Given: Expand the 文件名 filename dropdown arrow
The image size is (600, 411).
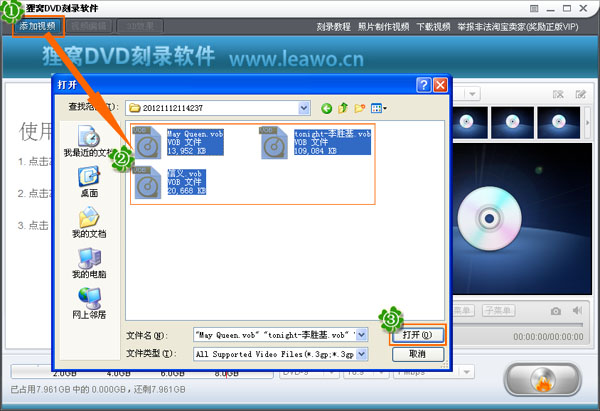Looking at the screenshot, I should click(x=362, y=335).
